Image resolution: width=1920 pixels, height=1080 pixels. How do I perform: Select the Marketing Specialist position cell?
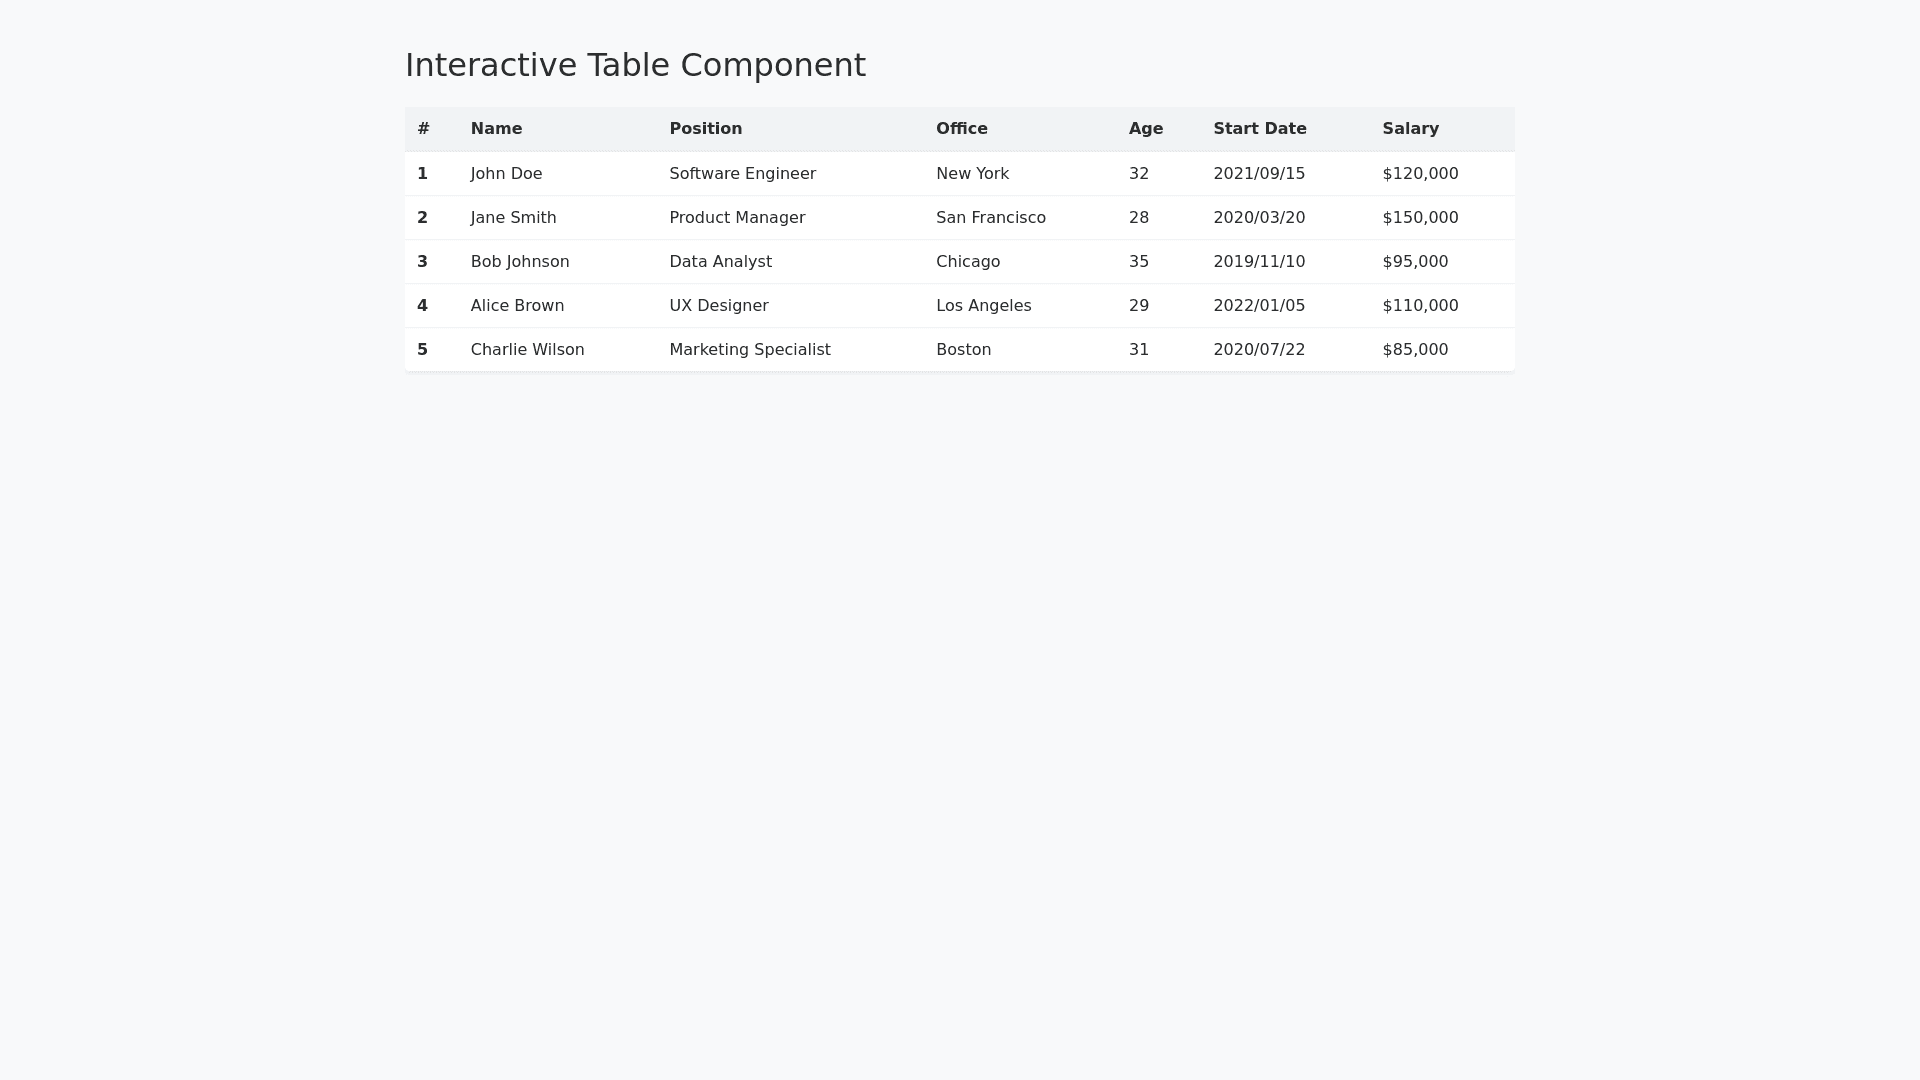[749, 350]
